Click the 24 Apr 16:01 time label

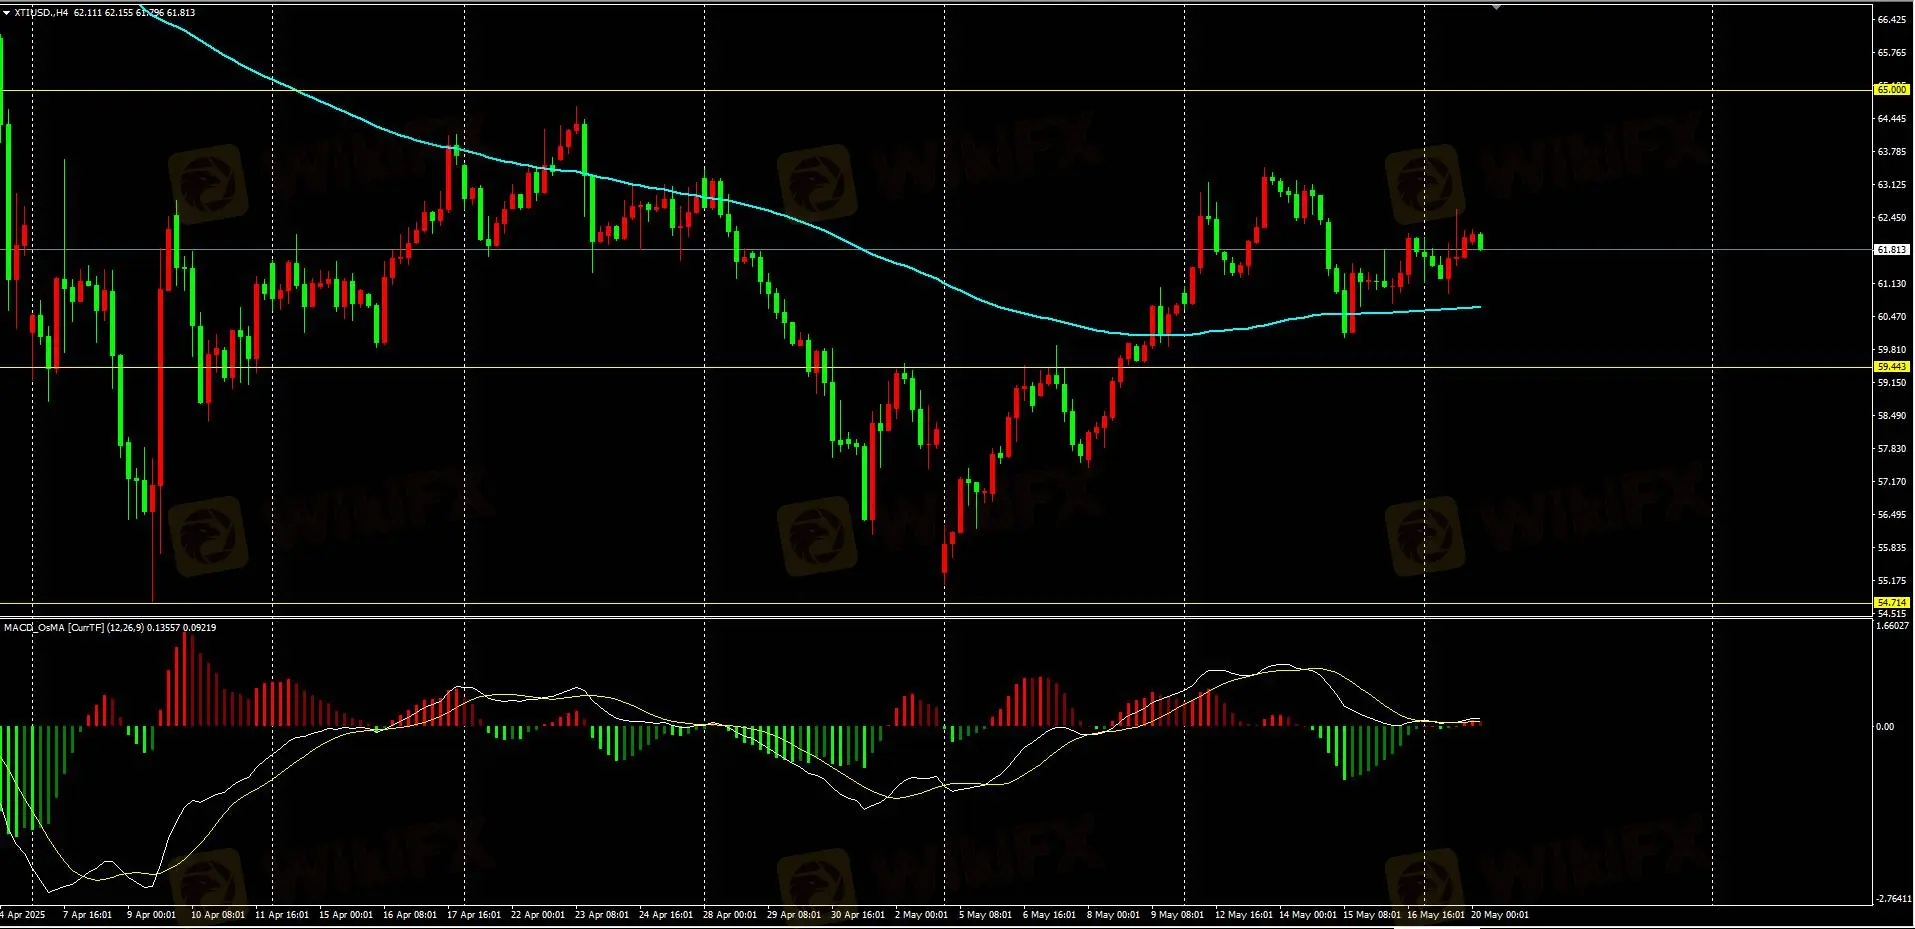[x=666, y=915]
